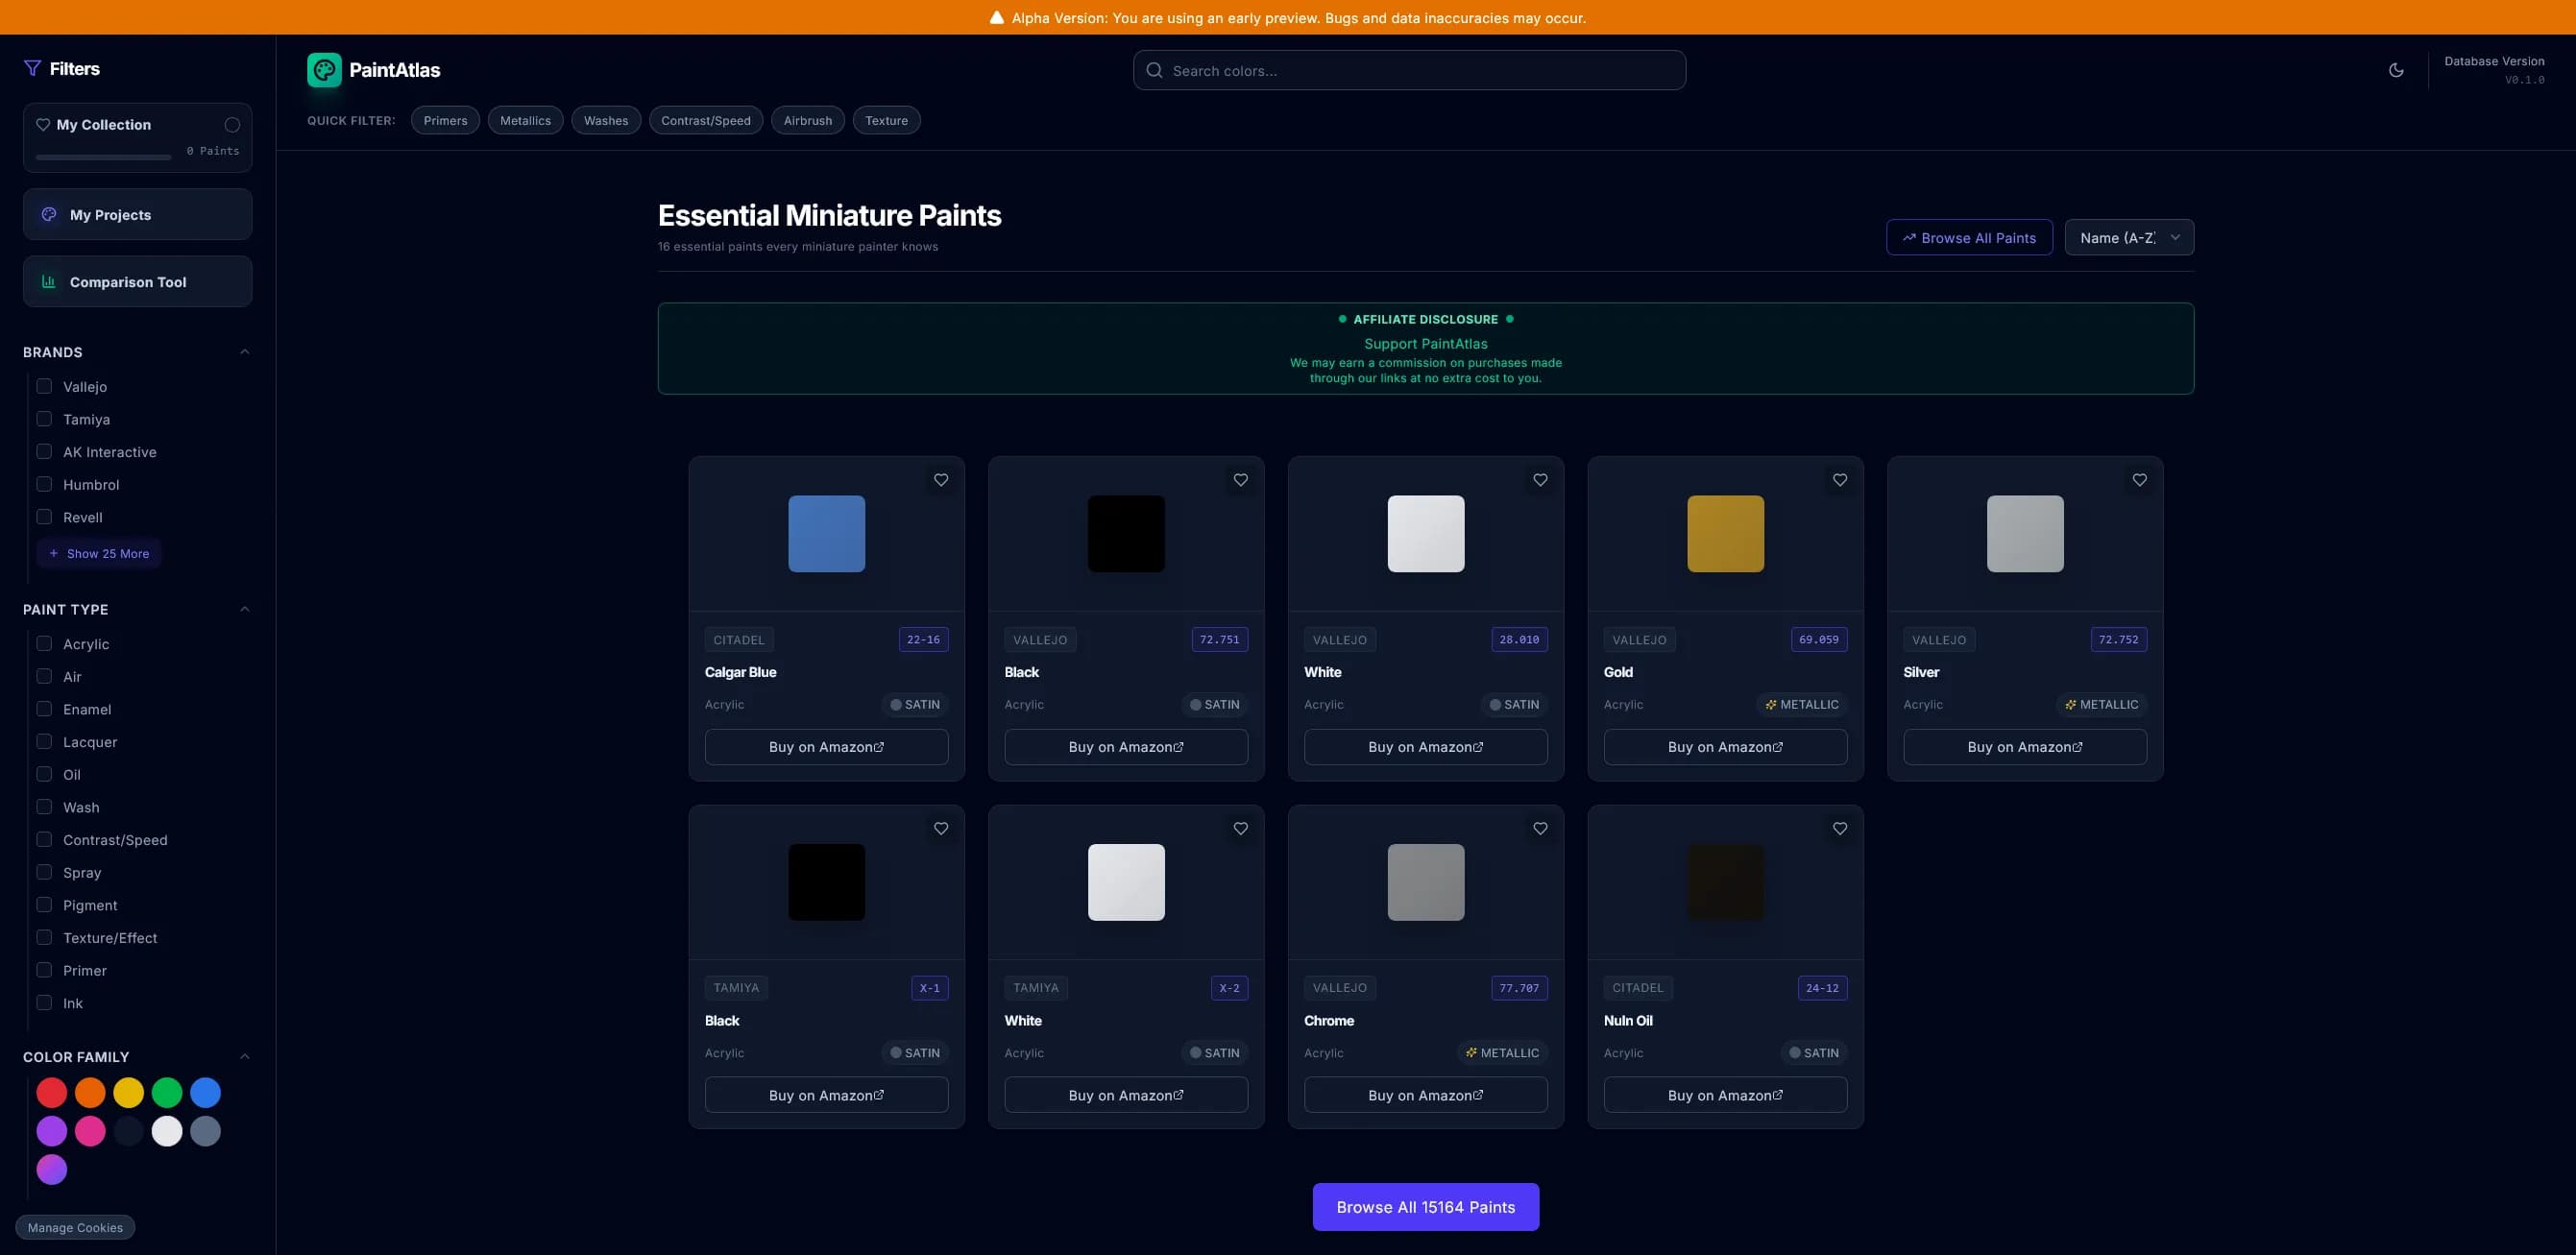Click the My Collection heart icon

point(43,123)
